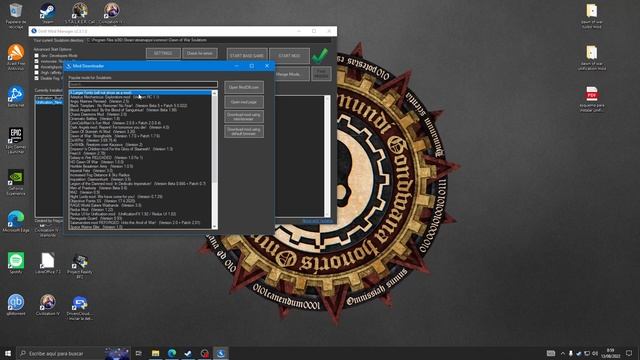Open the dawn of war folder icon at top right

coord(592,16)
